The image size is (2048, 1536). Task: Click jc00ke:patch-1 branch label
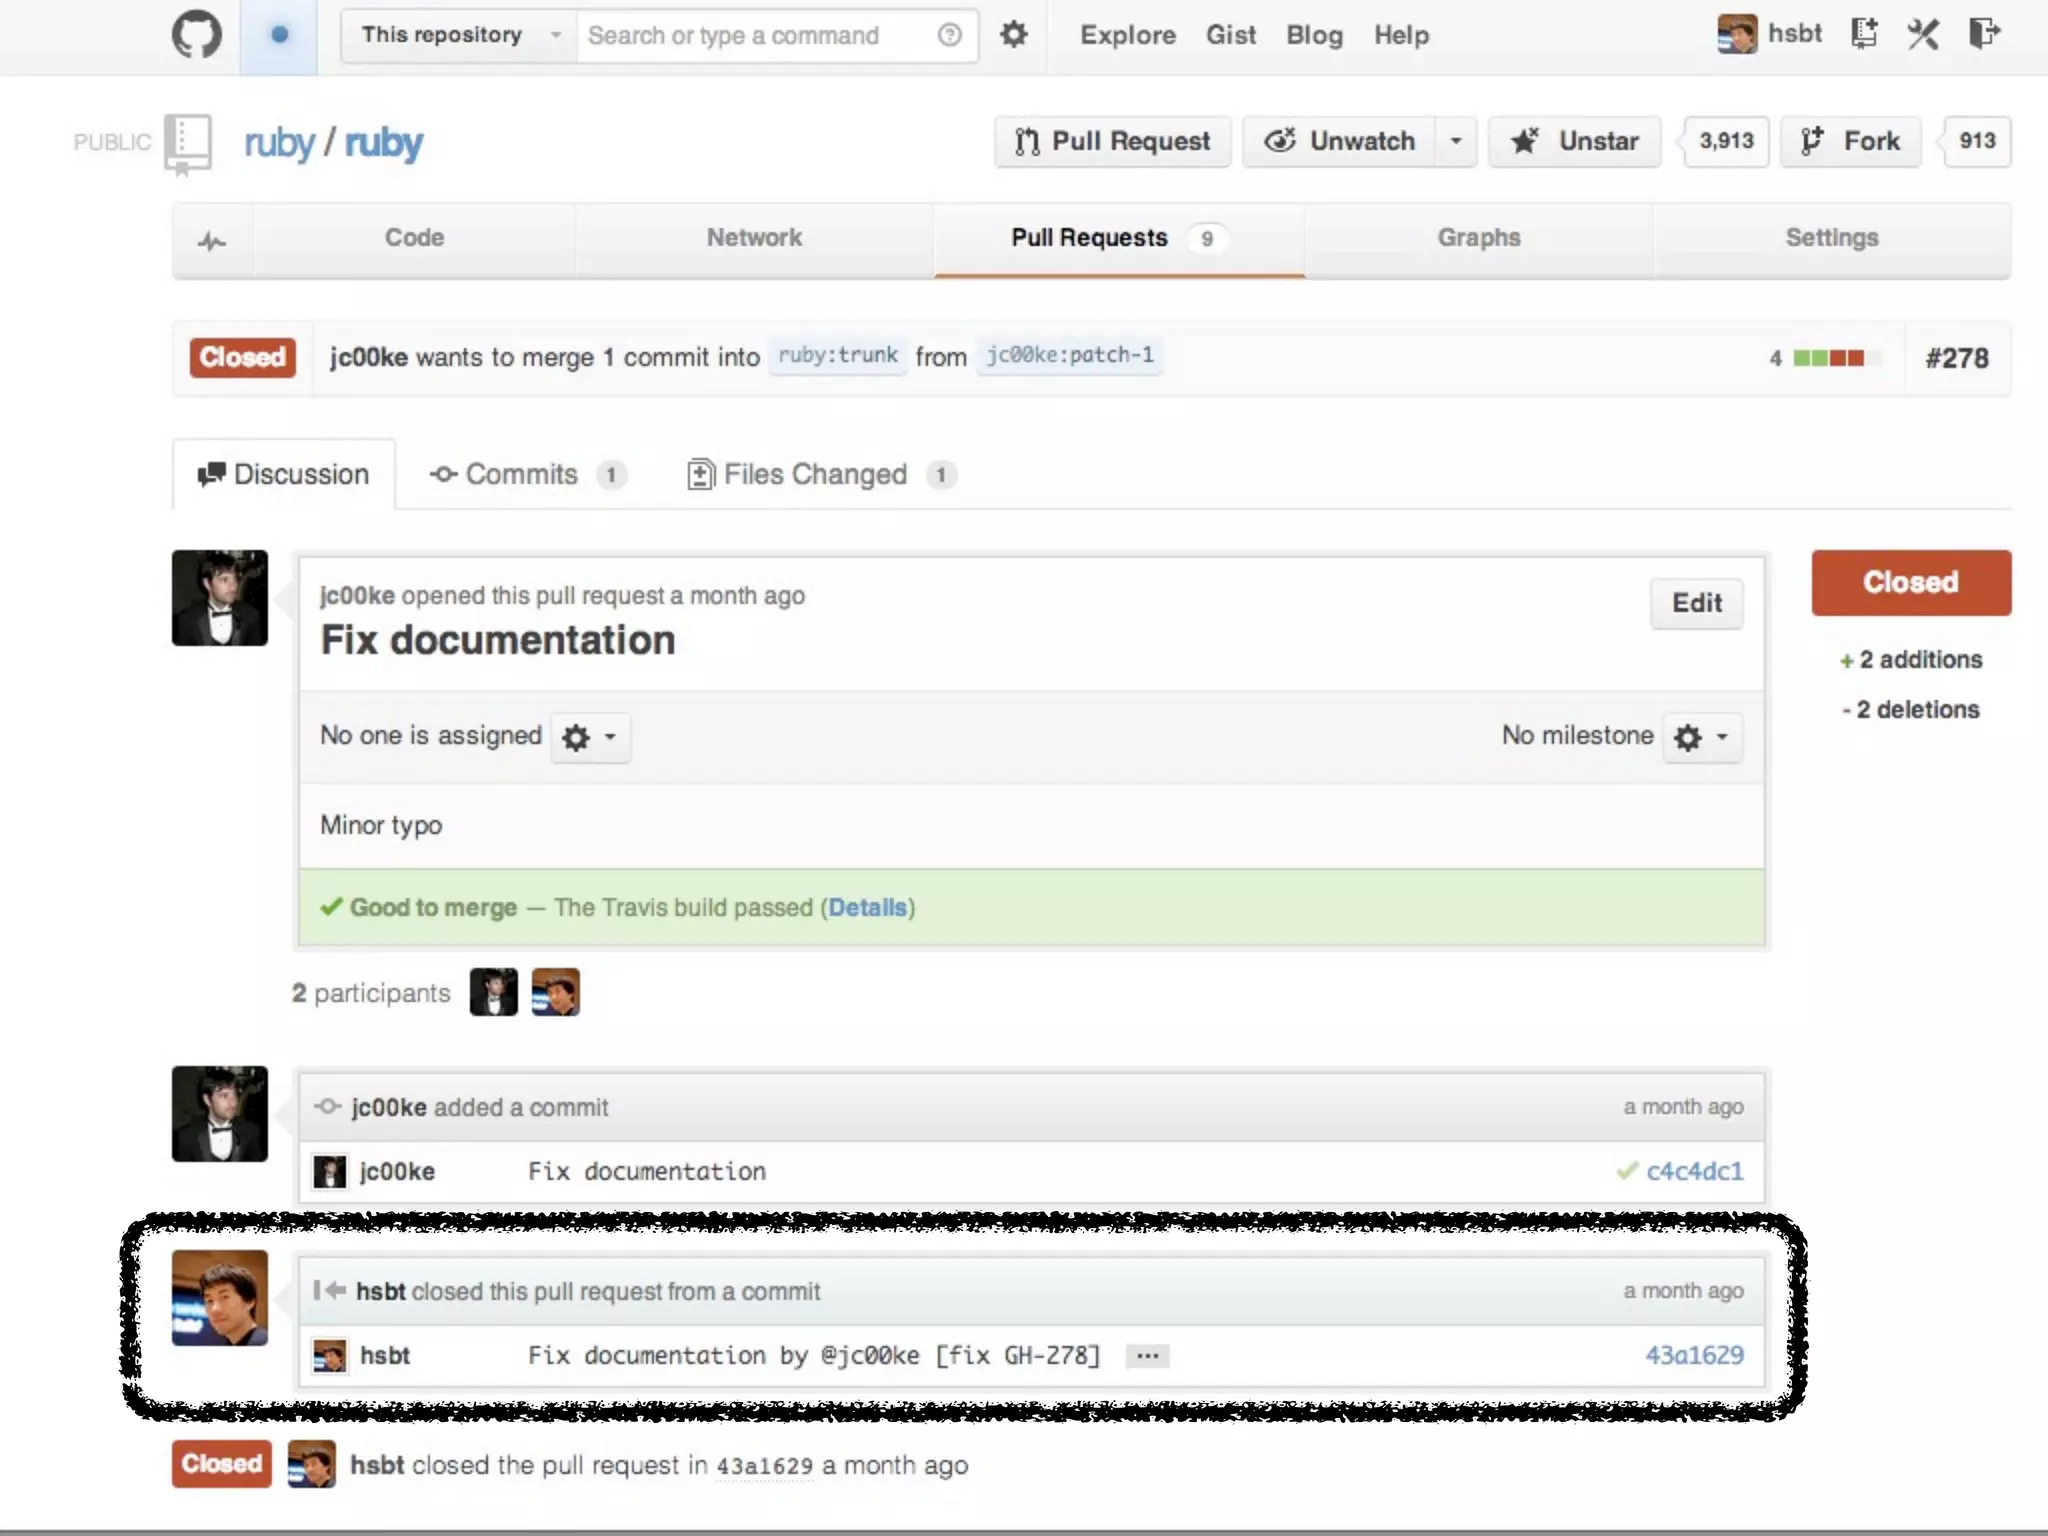[x=1070, y=356]
